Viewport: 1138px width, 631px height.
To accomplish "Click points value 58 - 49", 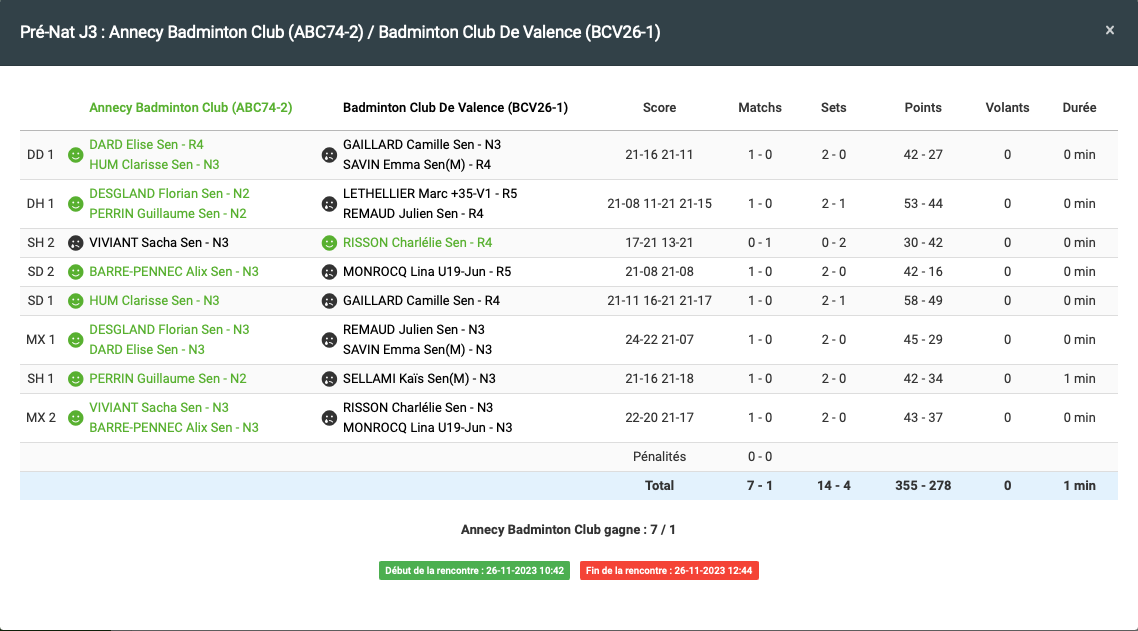I will pyautogui.click(x=922, y=301).
